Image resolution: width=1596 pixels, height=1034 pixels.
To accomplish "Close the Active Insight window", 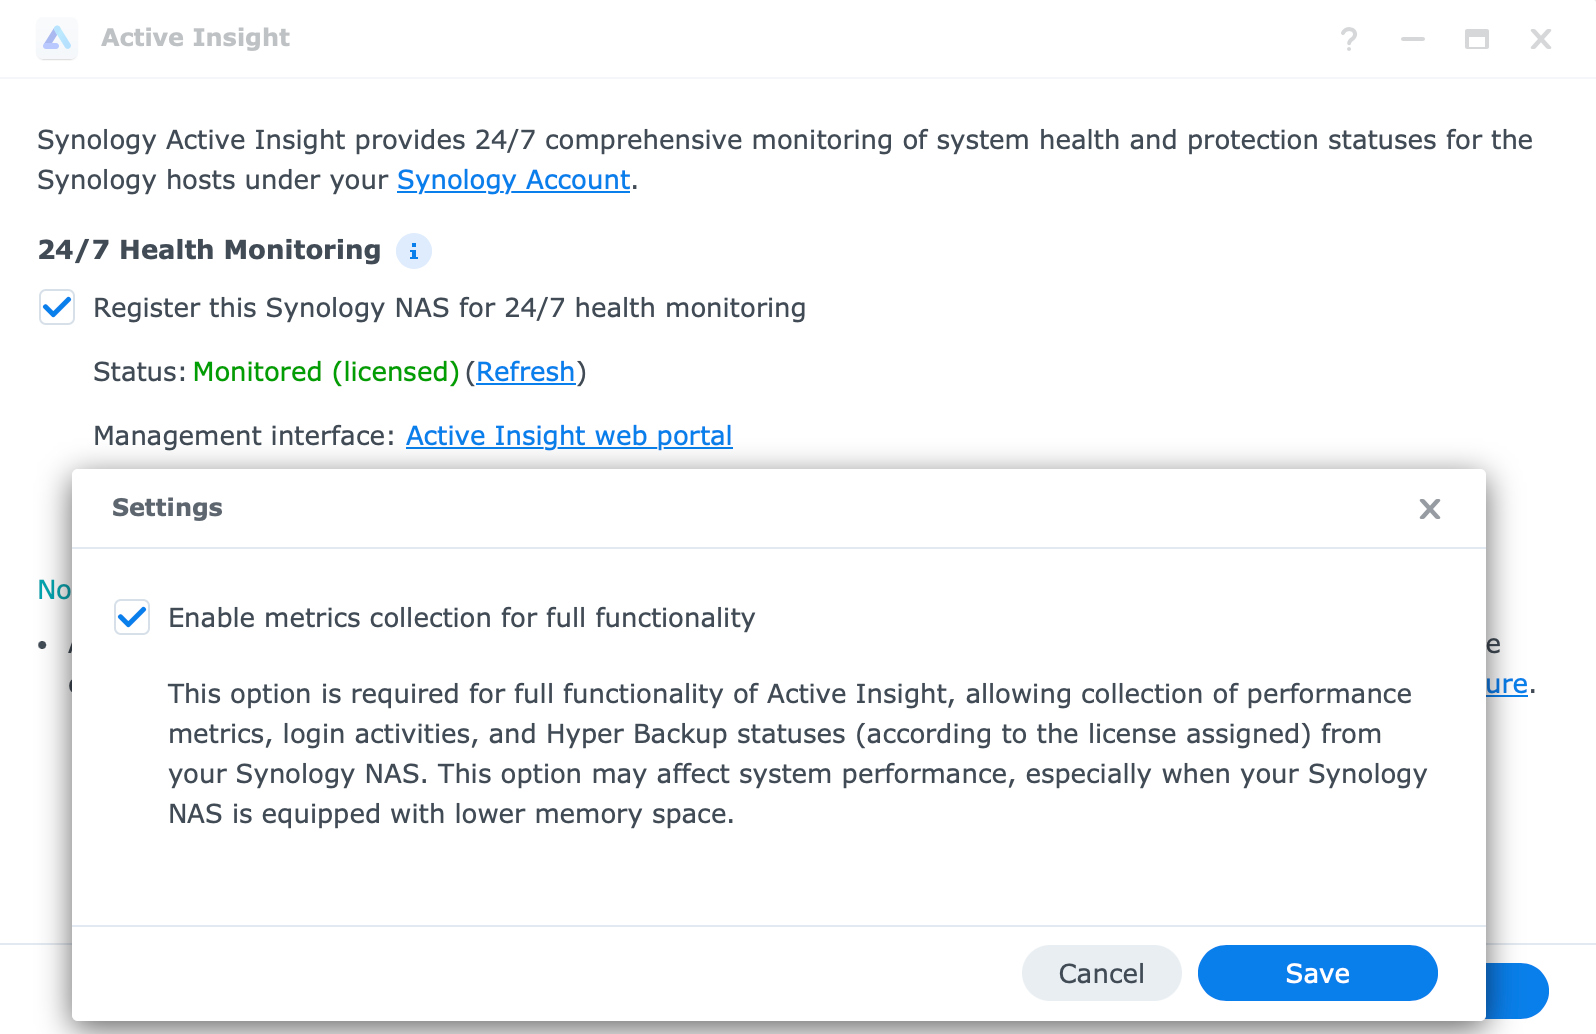I will pos(1541,39).
